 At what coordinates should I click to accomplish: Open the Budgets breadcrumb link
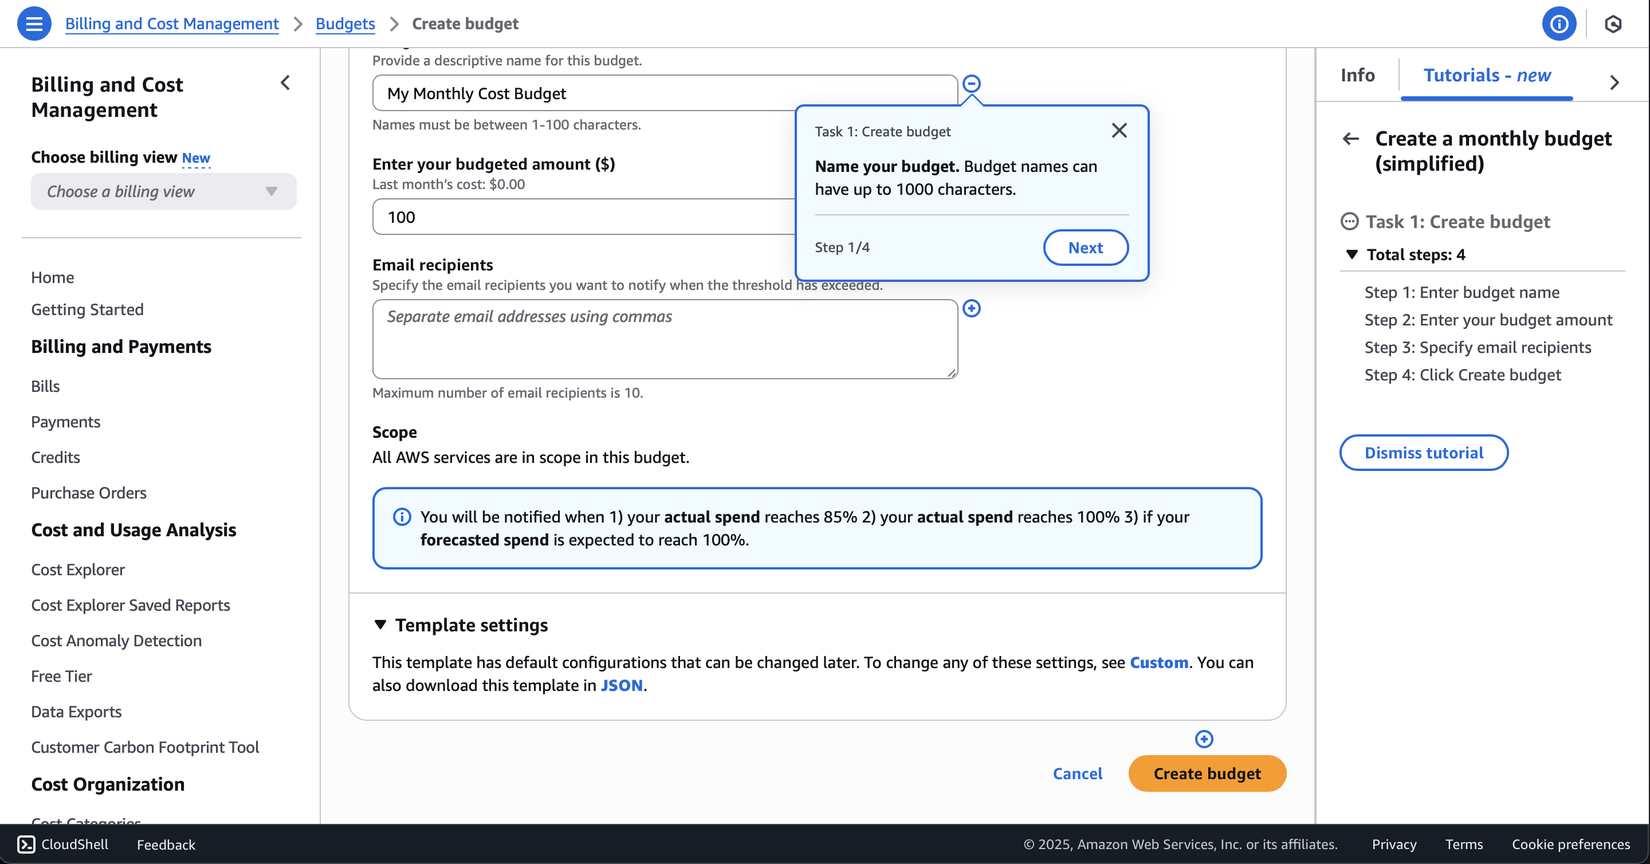coord(345,23)
